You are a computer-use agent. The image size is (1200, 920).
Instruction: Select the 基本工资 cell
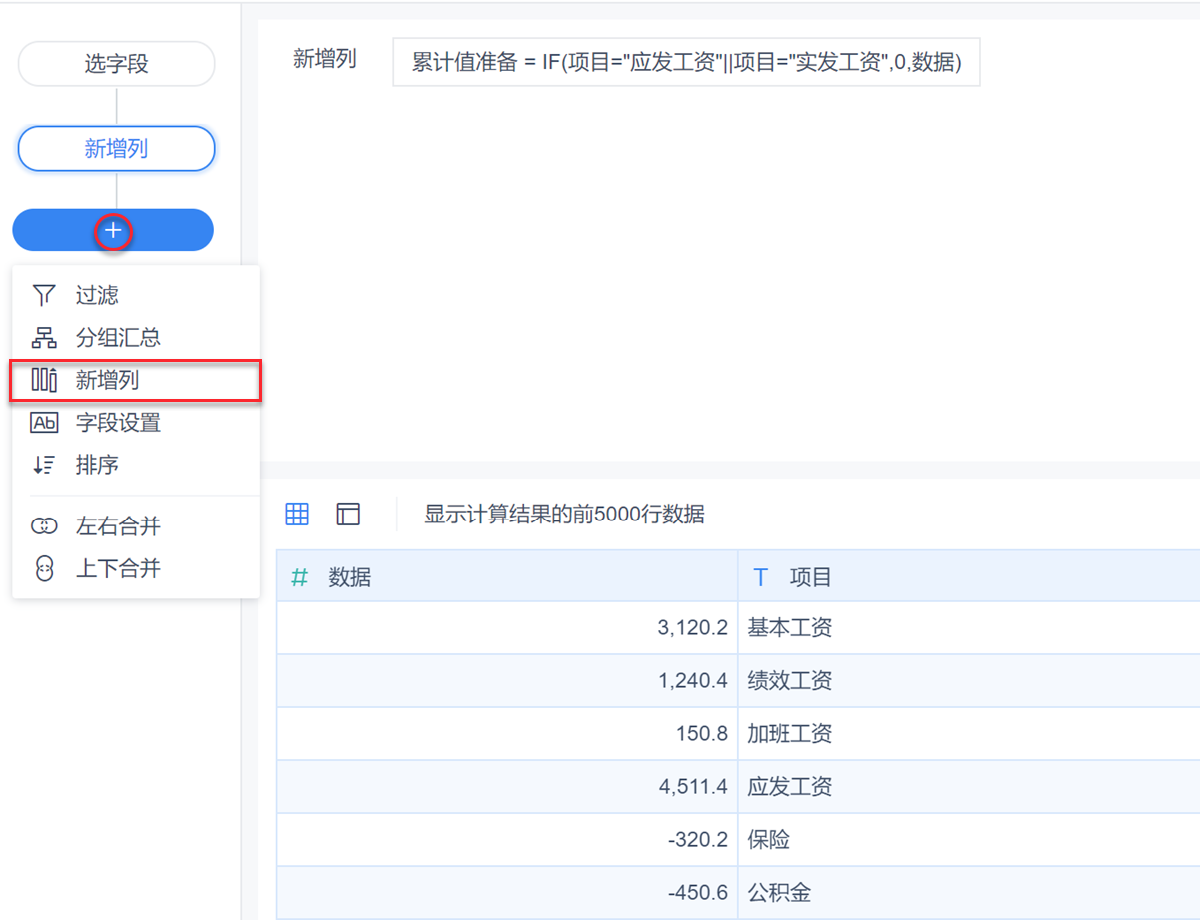[969, 628]
